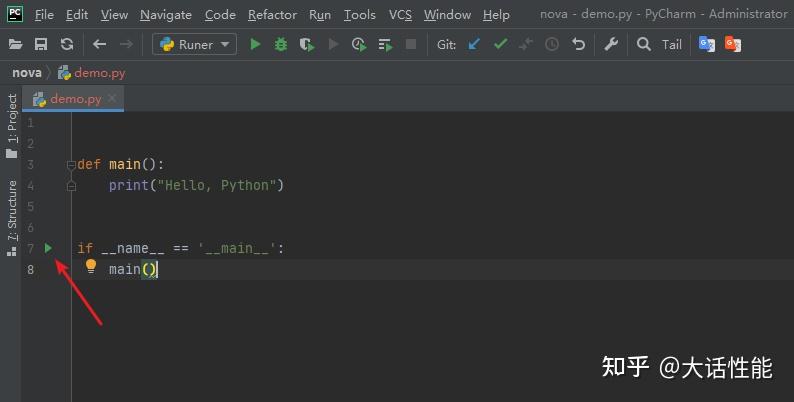This screenshot has width=794, height=402.
Task: Open the Window menu
Action: click(447, 15)
